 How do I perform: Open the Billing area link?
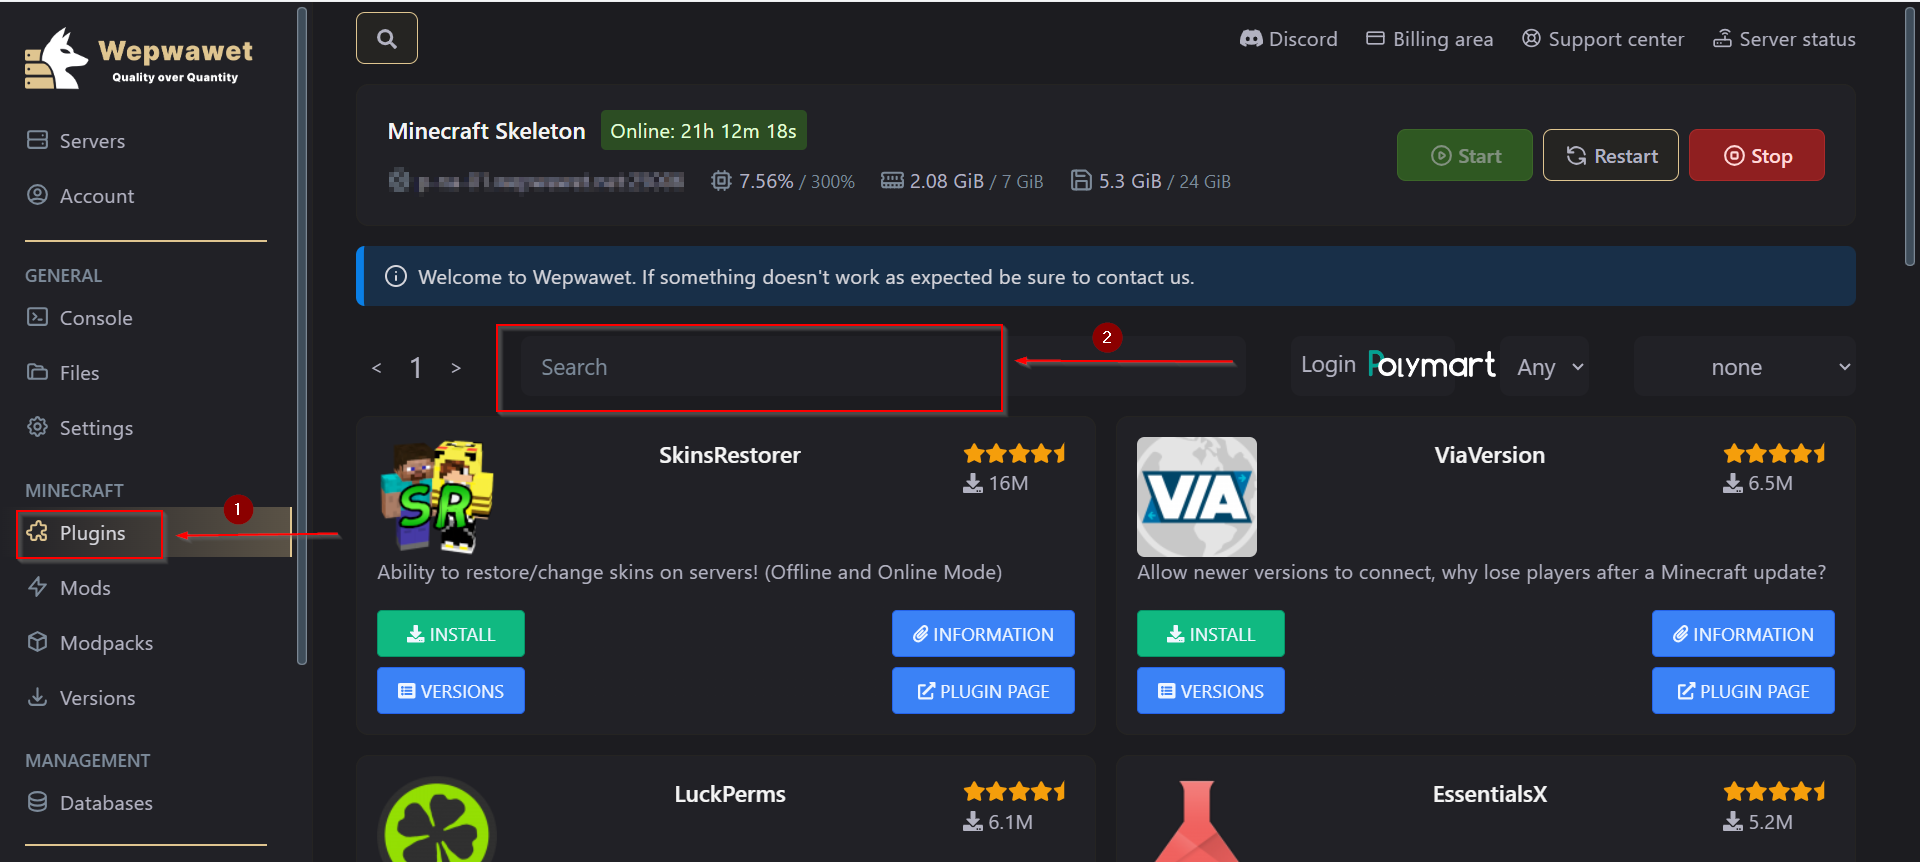click(x=1429, y=39)
